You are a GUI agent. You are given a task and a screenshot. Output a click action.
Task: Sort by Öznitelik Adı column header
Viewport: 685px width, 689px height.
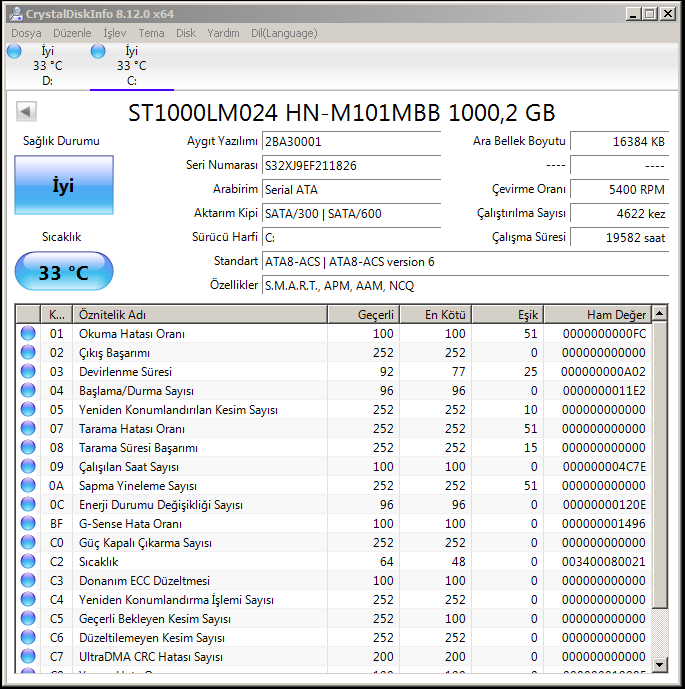tap(200, 314)
